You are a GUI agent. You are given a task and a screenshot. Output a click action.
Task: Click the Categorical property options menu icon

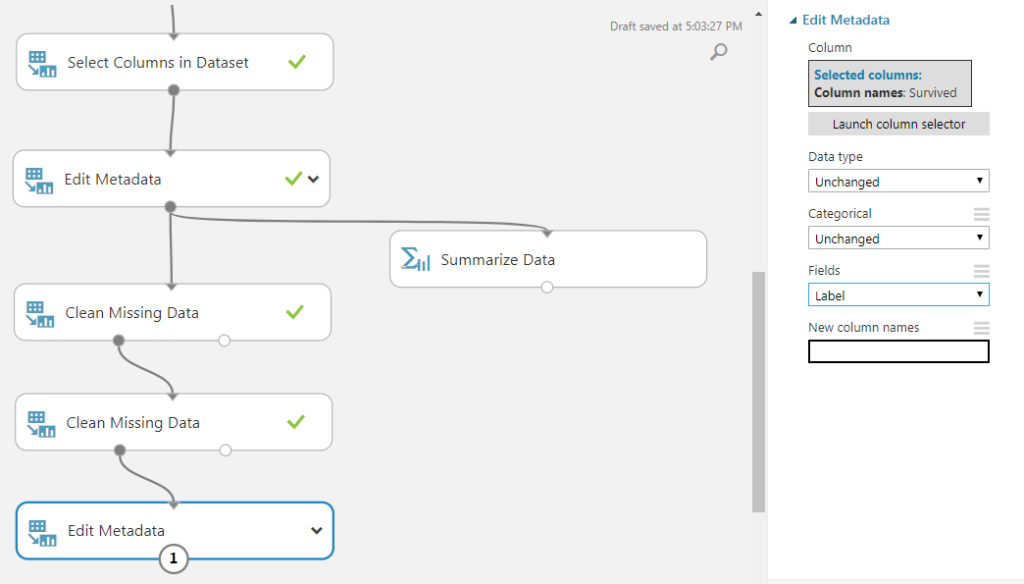[981, 214]
